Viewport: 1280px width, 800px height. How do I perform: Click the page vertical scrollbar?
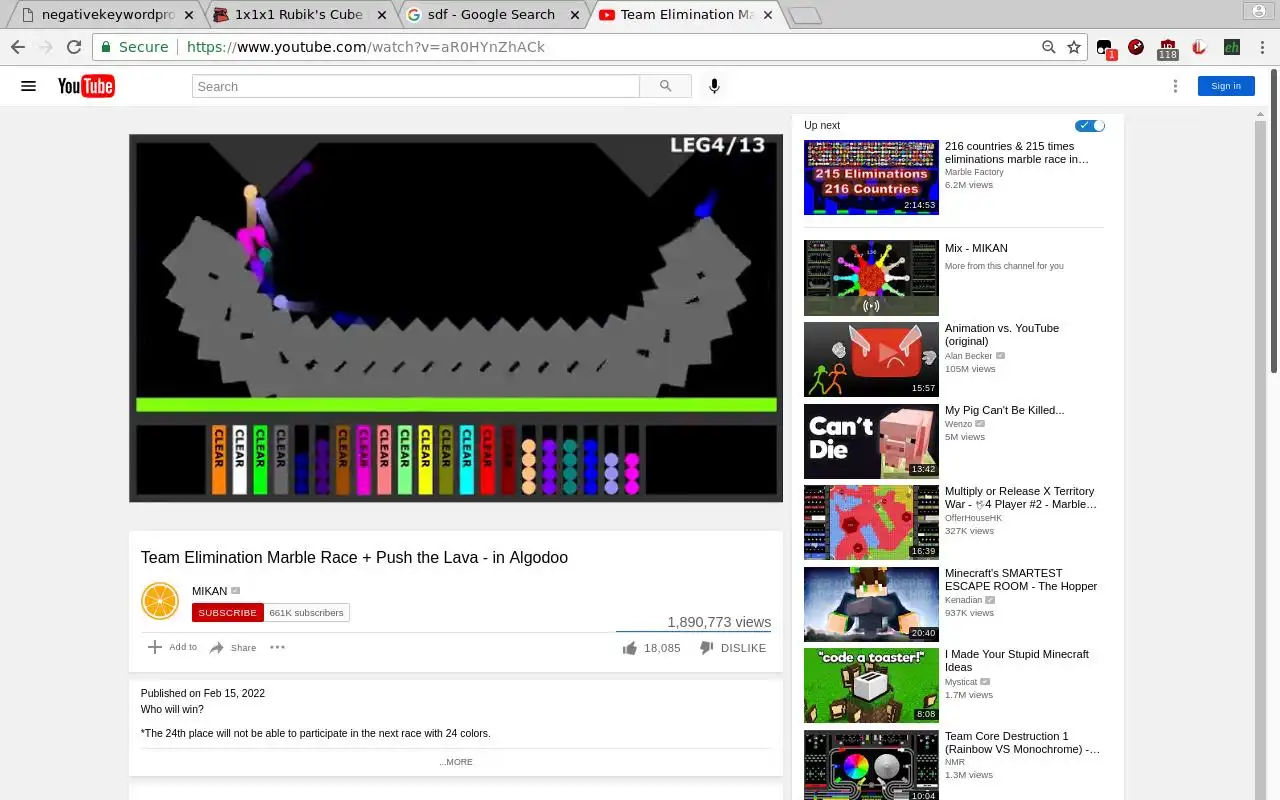click(1273, 220)
